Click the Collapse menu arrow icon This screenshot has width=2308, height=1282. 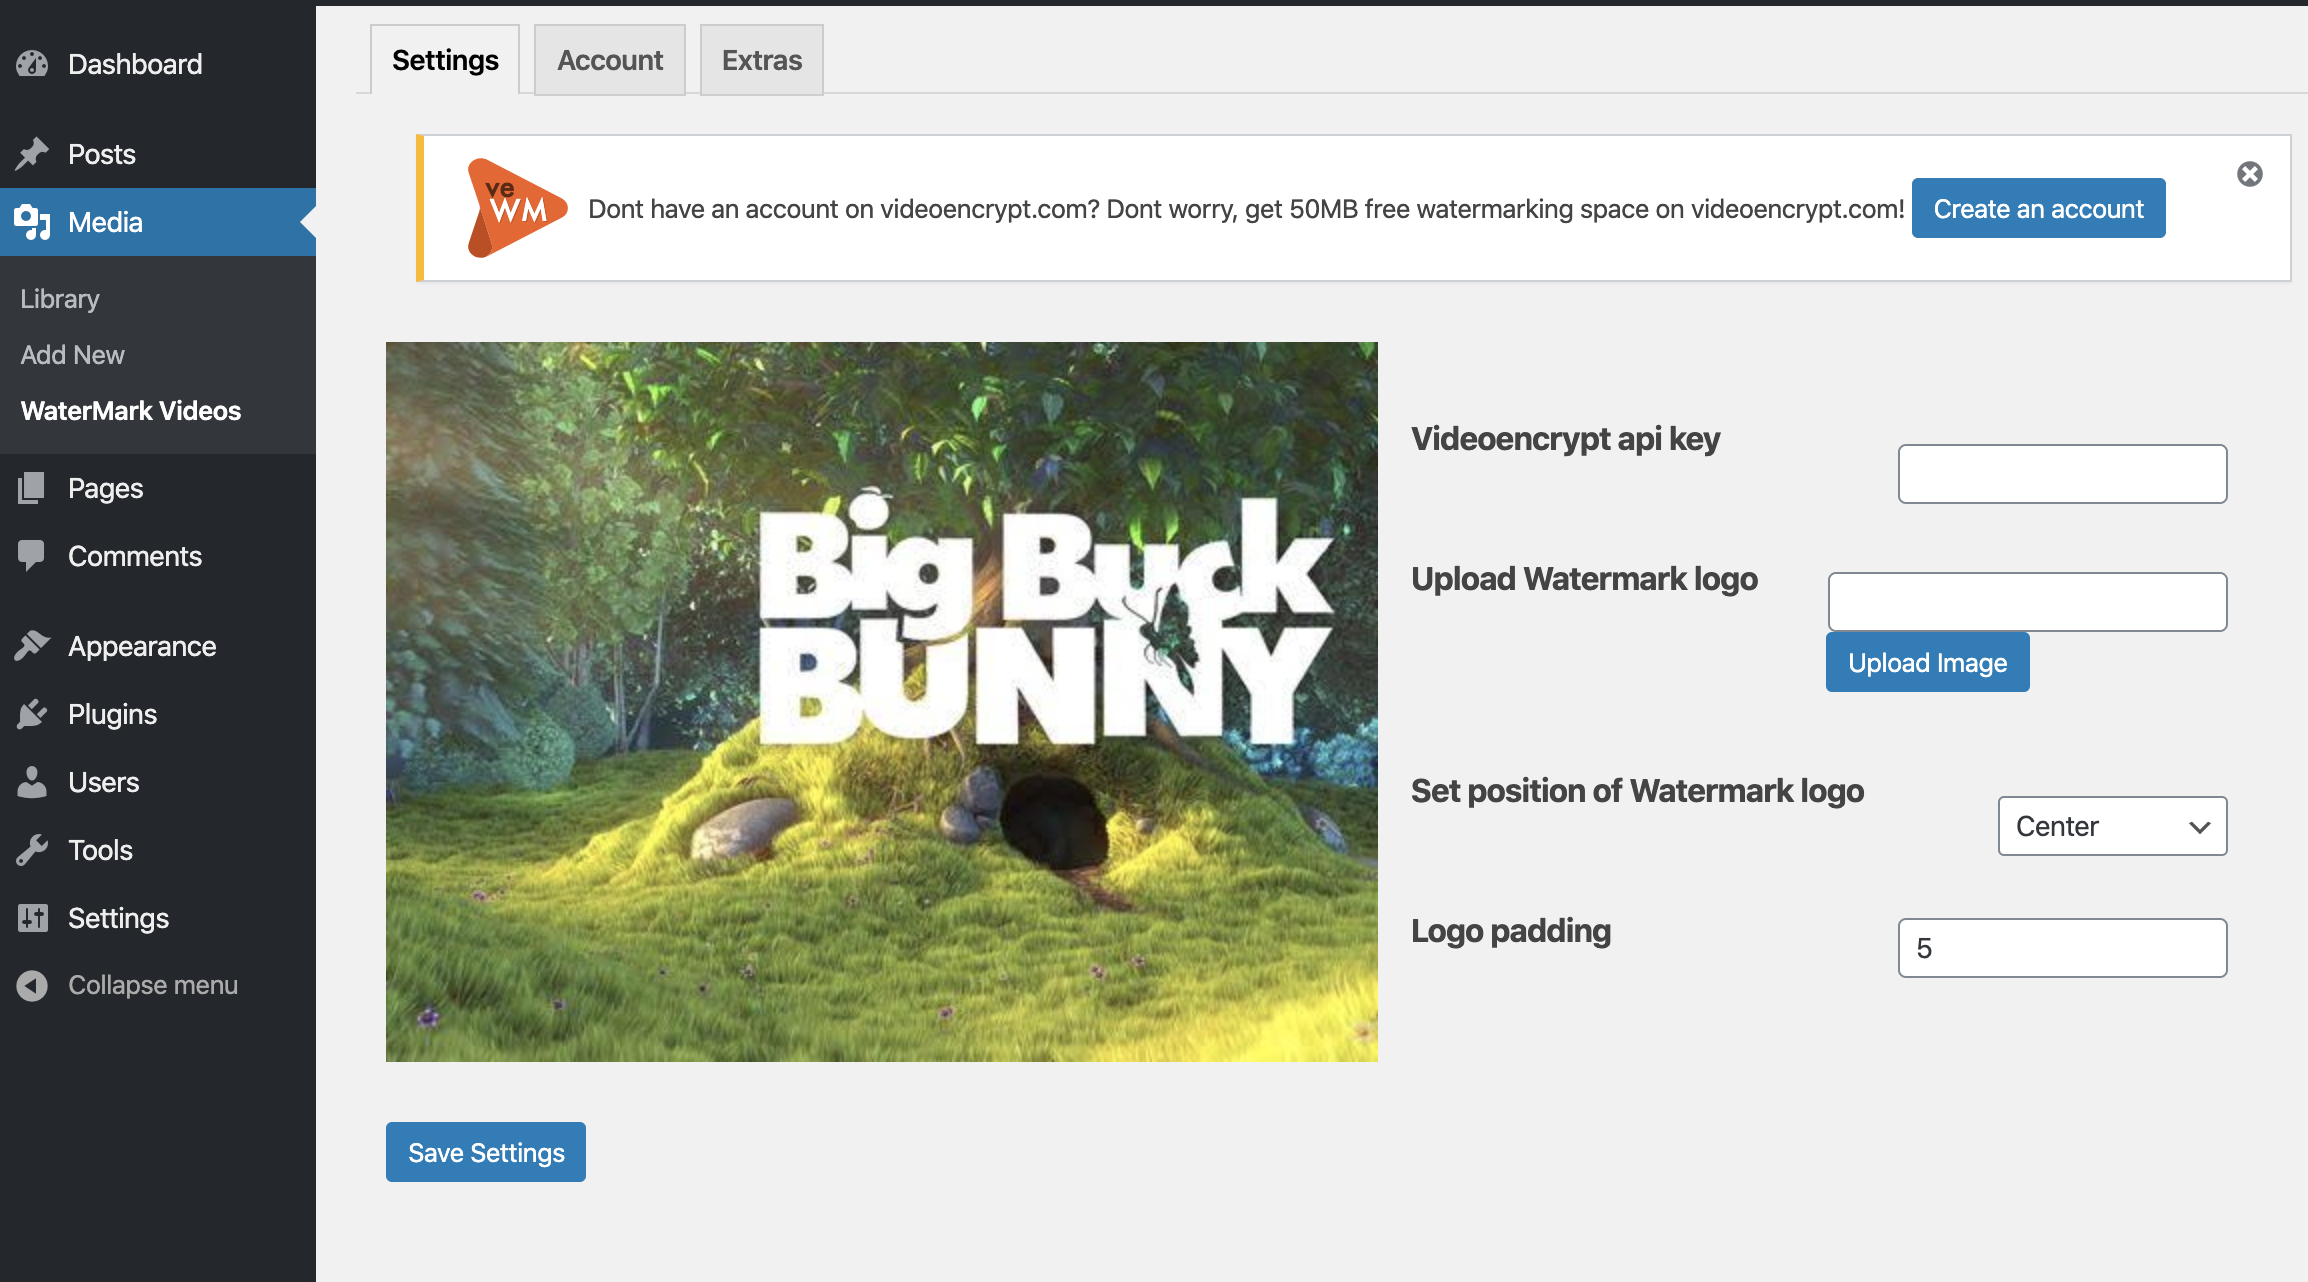tap(32, 985)
